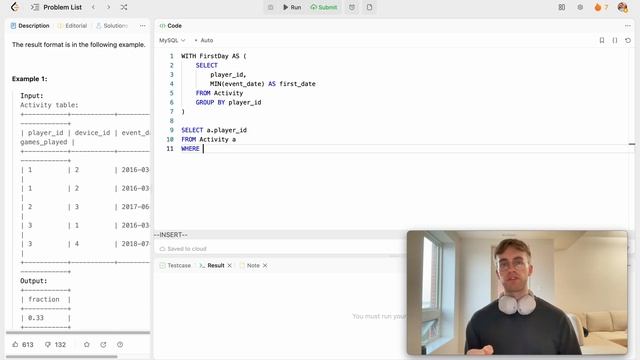
Task: Click the LeetCode logo icon
Action: pos(15,7)
